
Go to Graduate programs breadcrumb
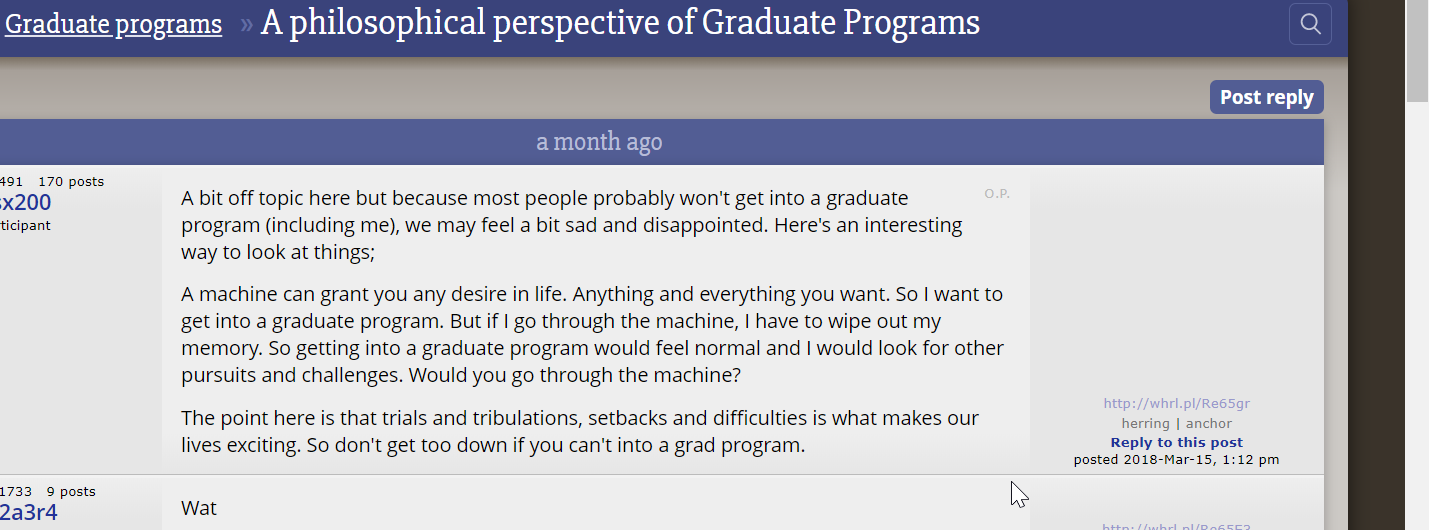click(113, 24)
